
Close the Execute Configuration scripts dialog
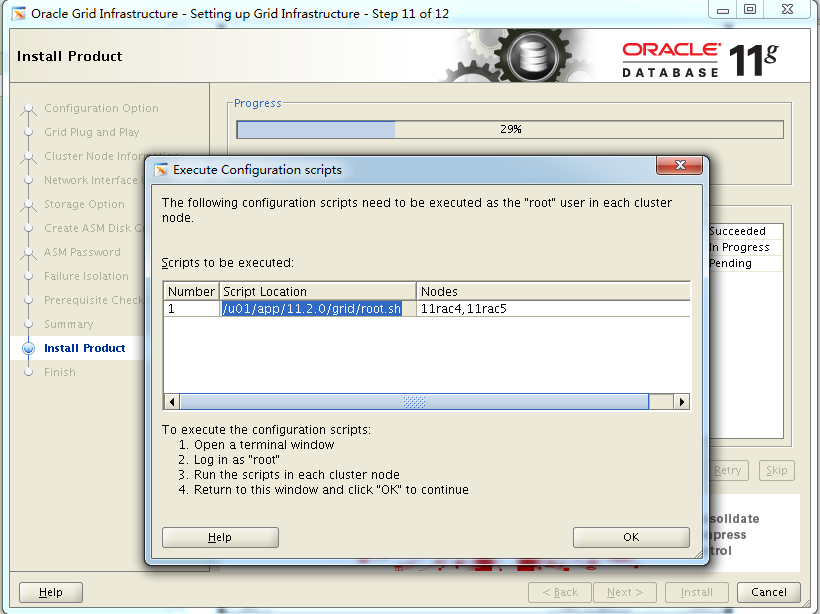pos(679,165)
